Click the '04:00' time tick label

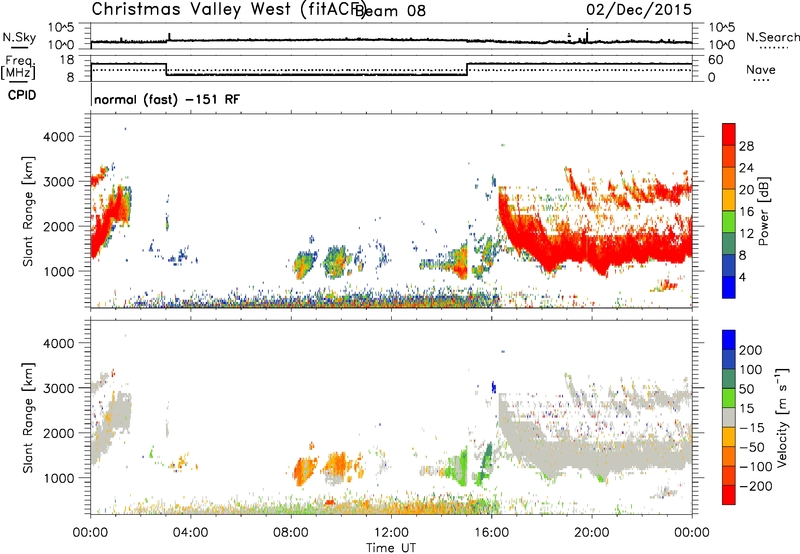(190, 533)
